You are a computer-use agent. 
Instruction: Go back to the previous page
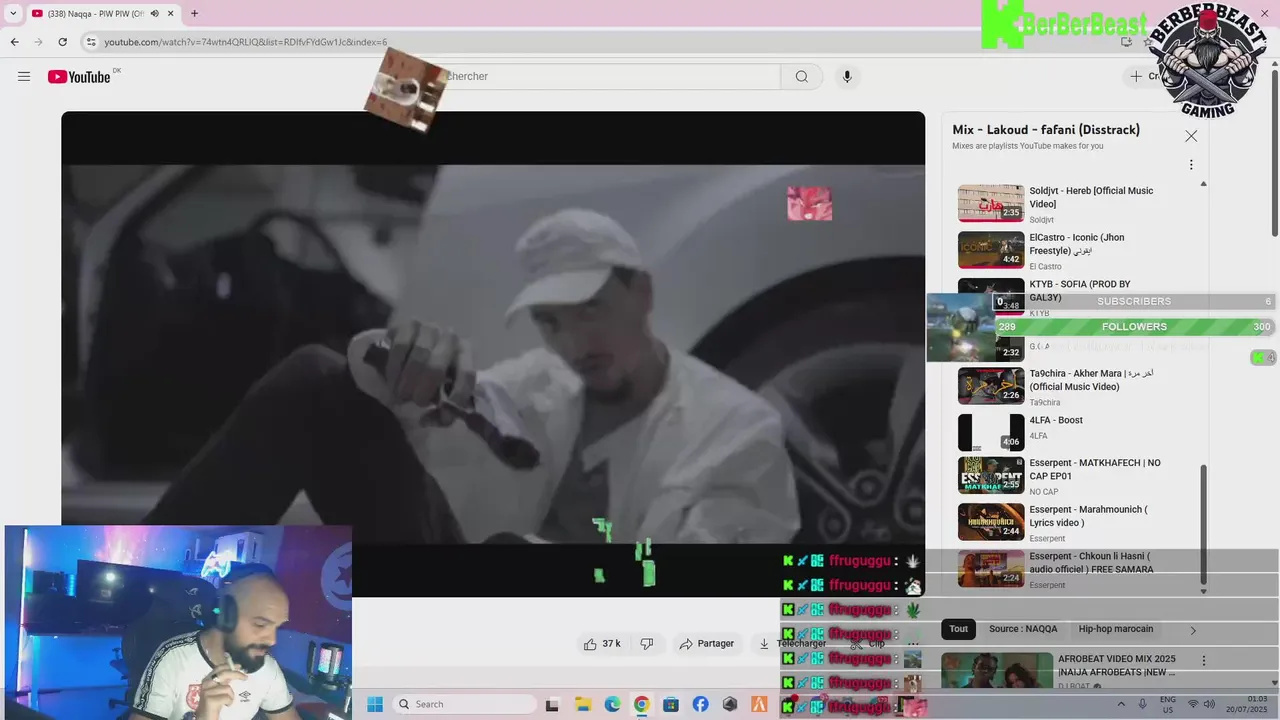(x=14, y=42)
